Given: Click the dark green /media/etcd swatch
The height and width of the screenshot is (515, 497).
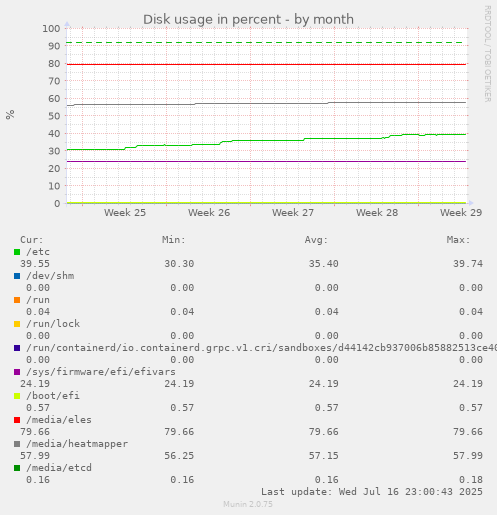Looking at the screenshot, I should pyautogui.click(x=17, y=468).
